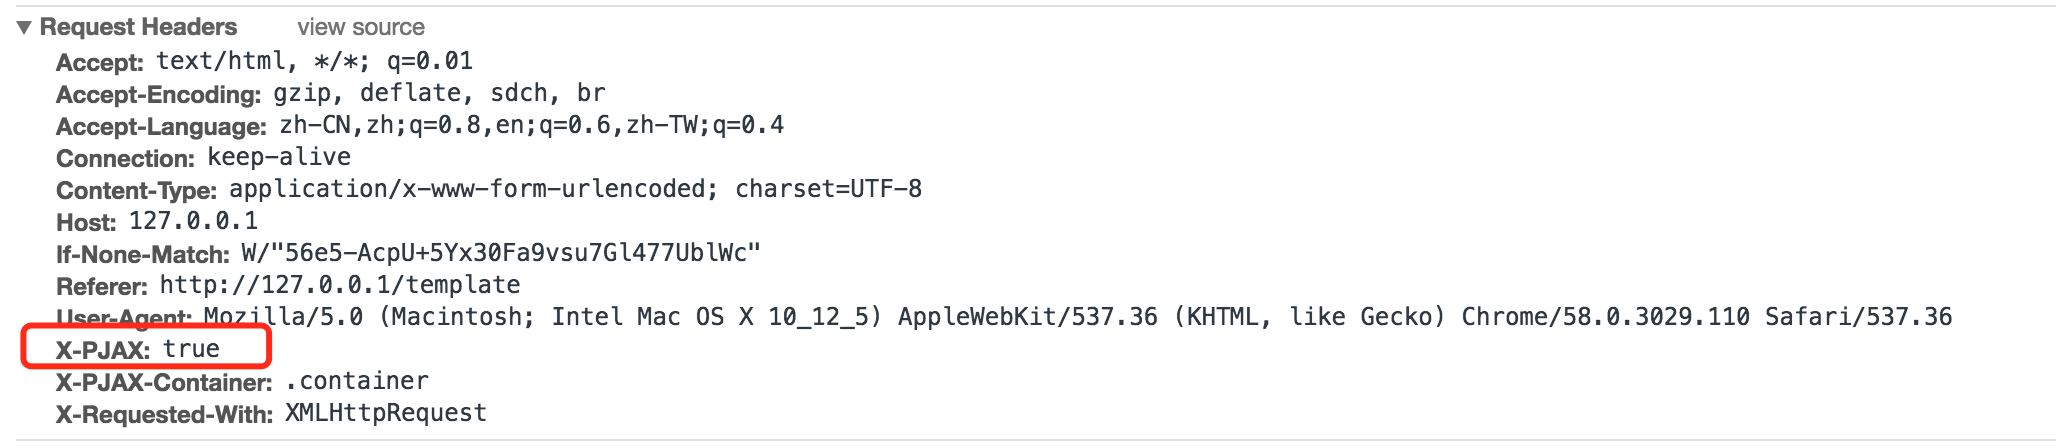Click the XMLHttpRequest header value
This screenshot has width=2056, height=448.
tap(386, 413)
